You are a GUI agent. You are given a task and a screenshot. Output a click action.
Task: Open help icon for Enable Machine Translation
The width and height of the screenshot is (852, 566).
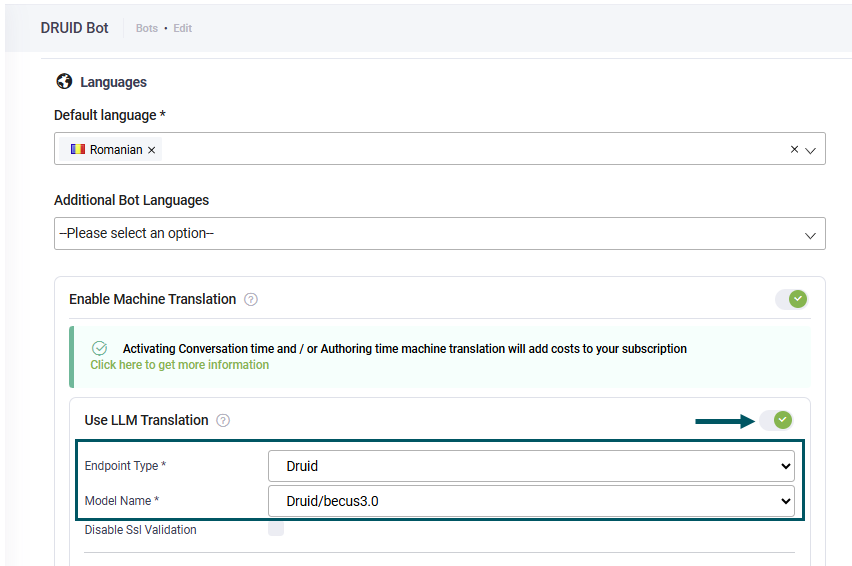pyautogui.click(x=251, y=299)
